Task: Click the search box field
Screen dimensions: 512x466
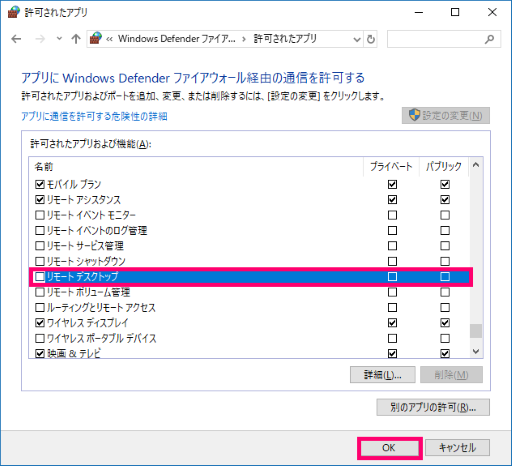Action: tap(444, 39)
